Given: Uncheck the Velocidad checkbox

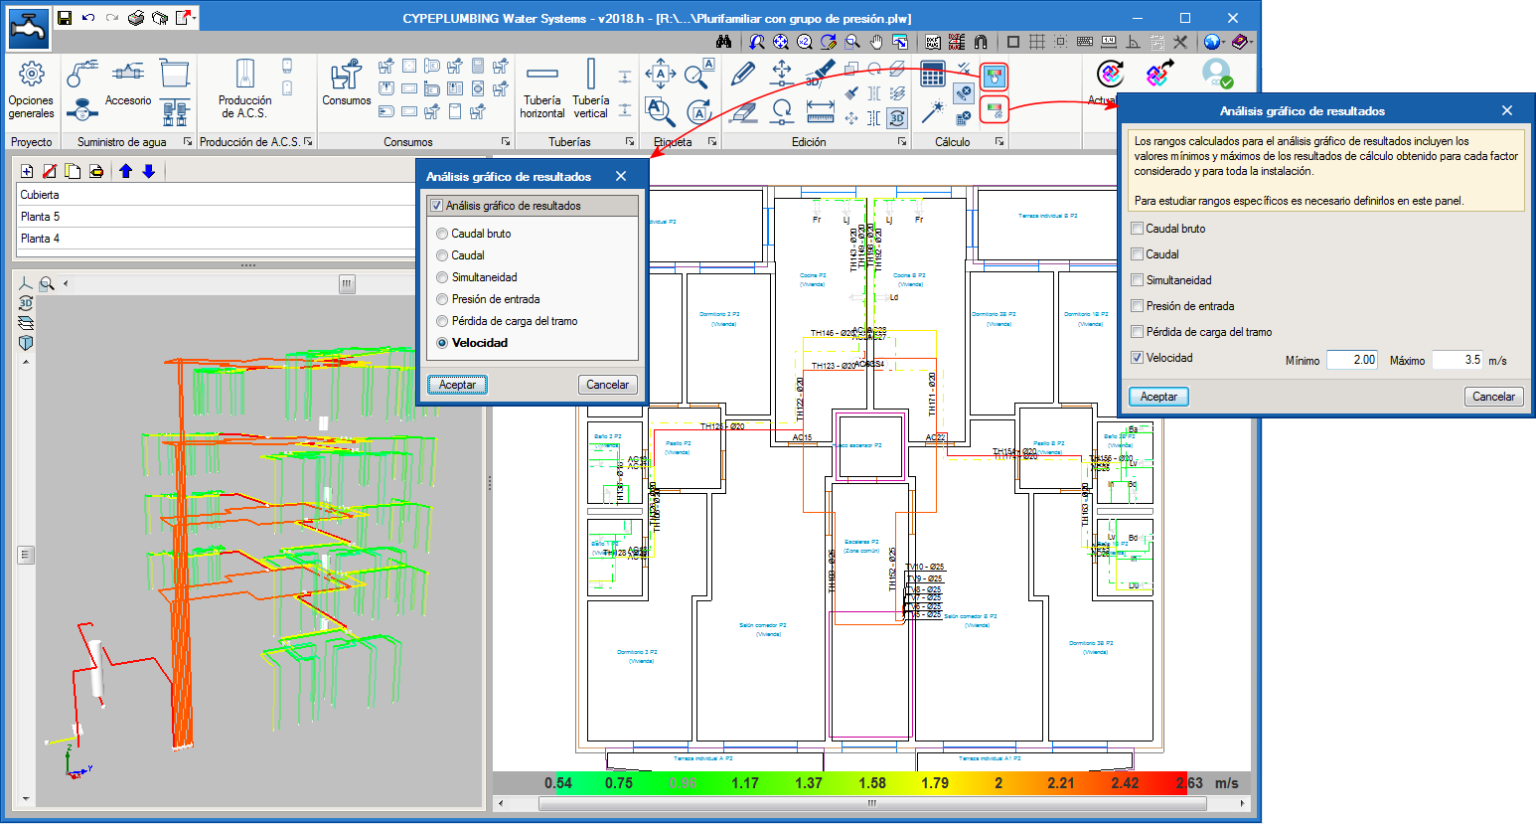Looking at the screenshot, I should tap(1137, 358).
